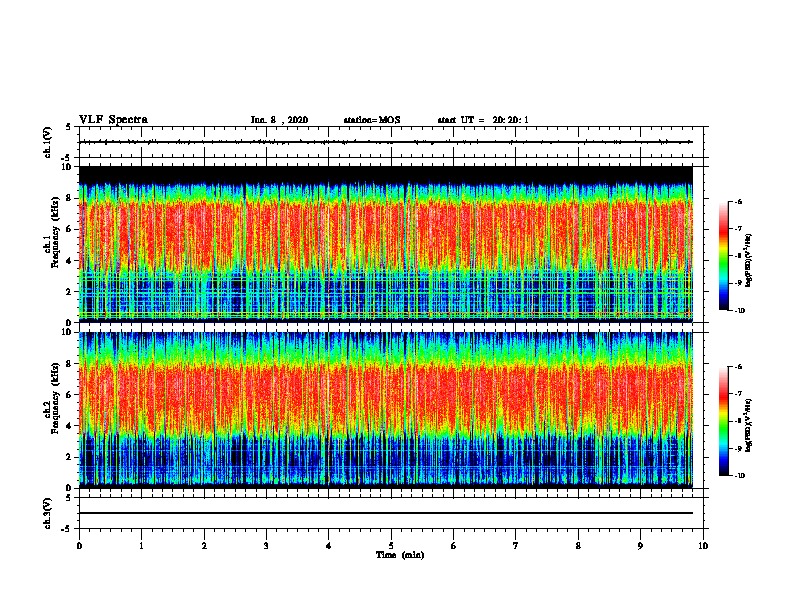This screenshot has height=612, width=792.
Task: Click the ch.1 PSD color bar
Action: coord(724,256)
